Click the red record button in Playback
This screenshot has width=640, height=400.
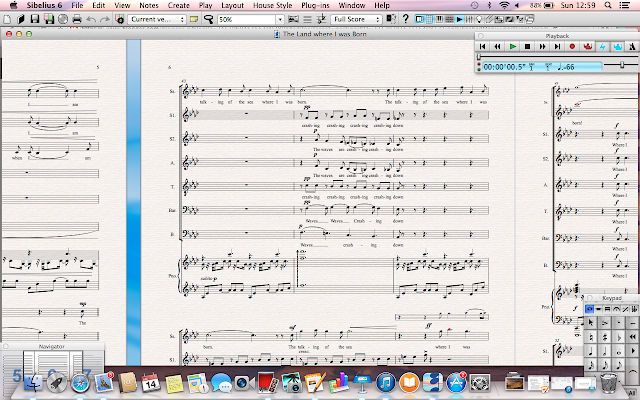point(572,47)
